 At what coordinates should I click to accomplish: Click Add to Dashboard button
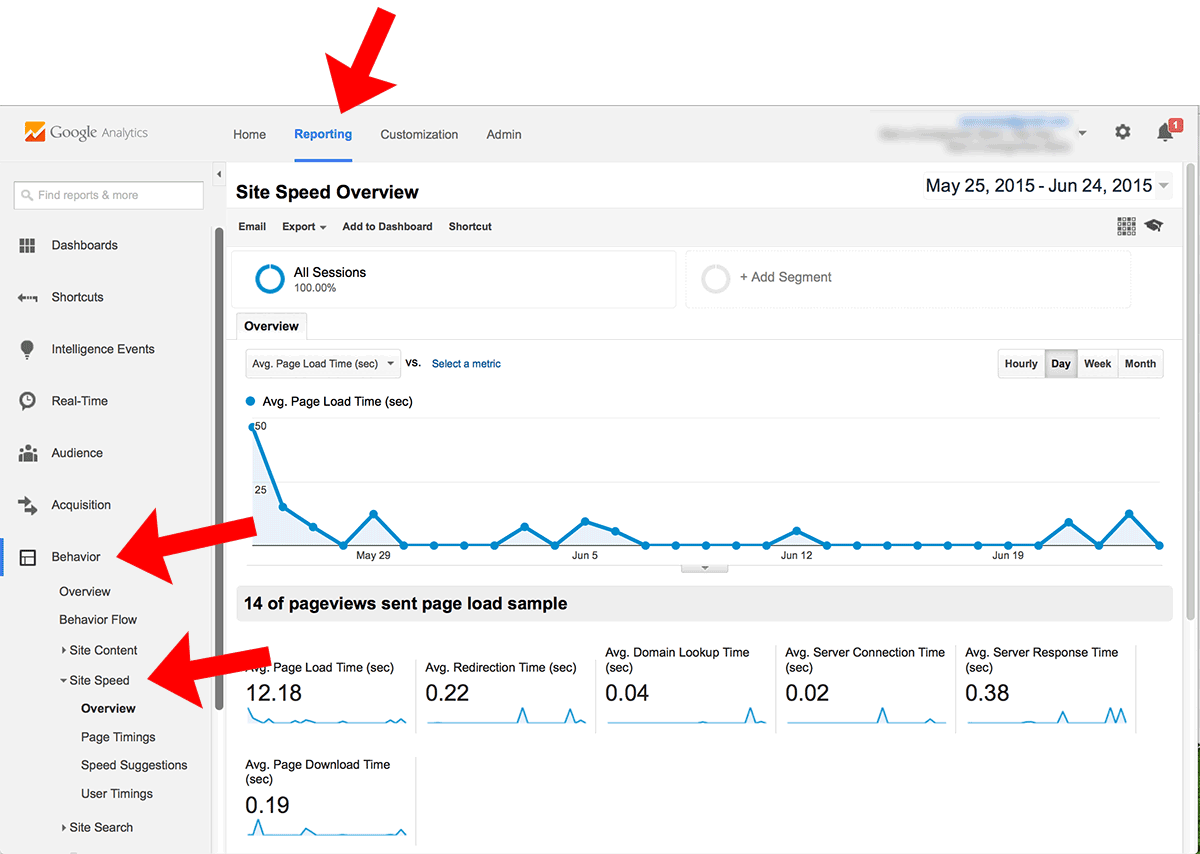tap(387, 227)
